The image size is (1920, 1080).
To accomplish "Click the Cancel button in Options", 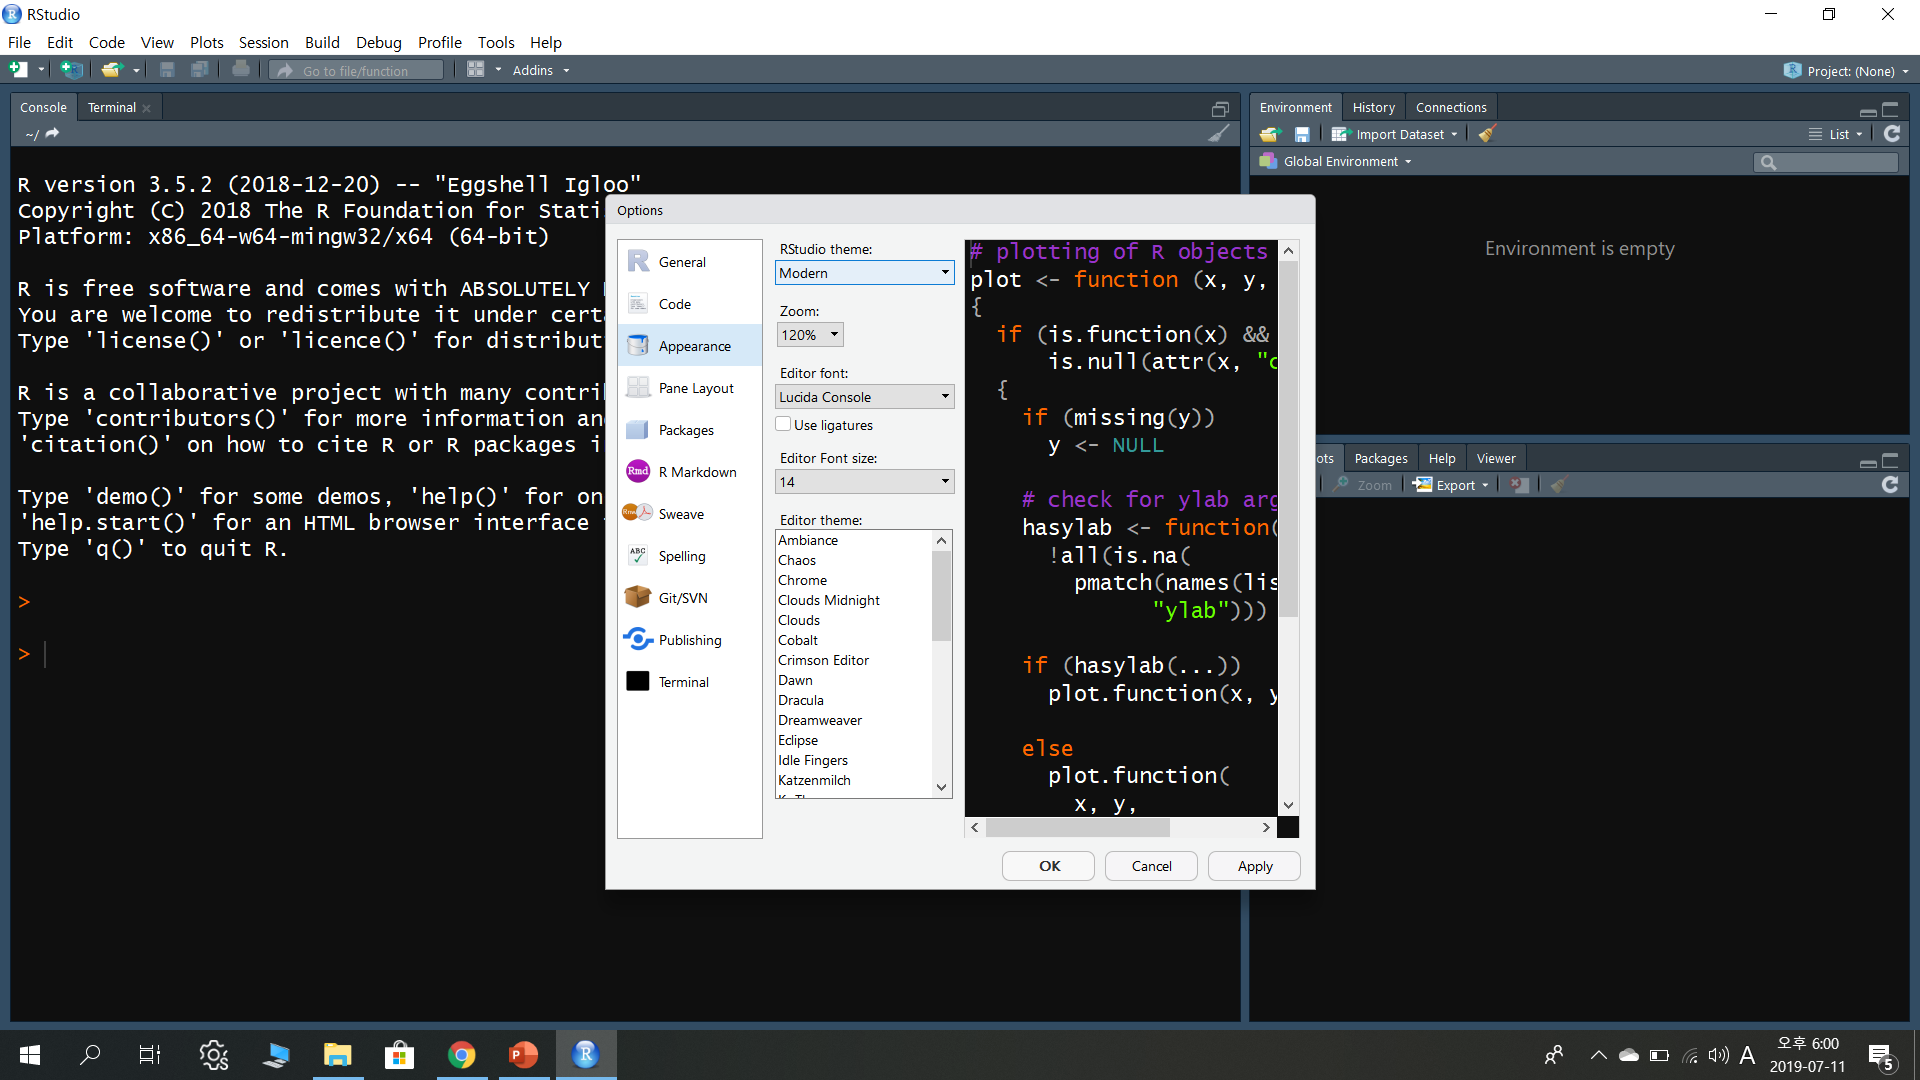I will (x=1151, y=866).
